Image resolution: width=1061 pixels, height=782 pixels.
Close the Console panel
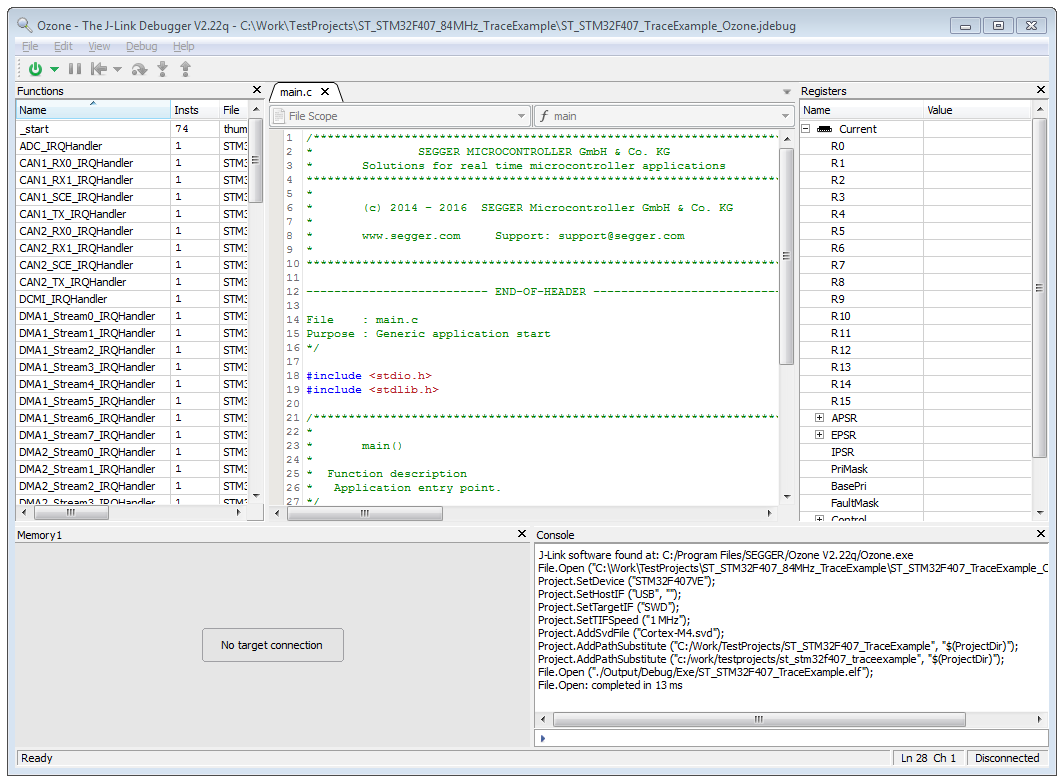pos(1041,534)
